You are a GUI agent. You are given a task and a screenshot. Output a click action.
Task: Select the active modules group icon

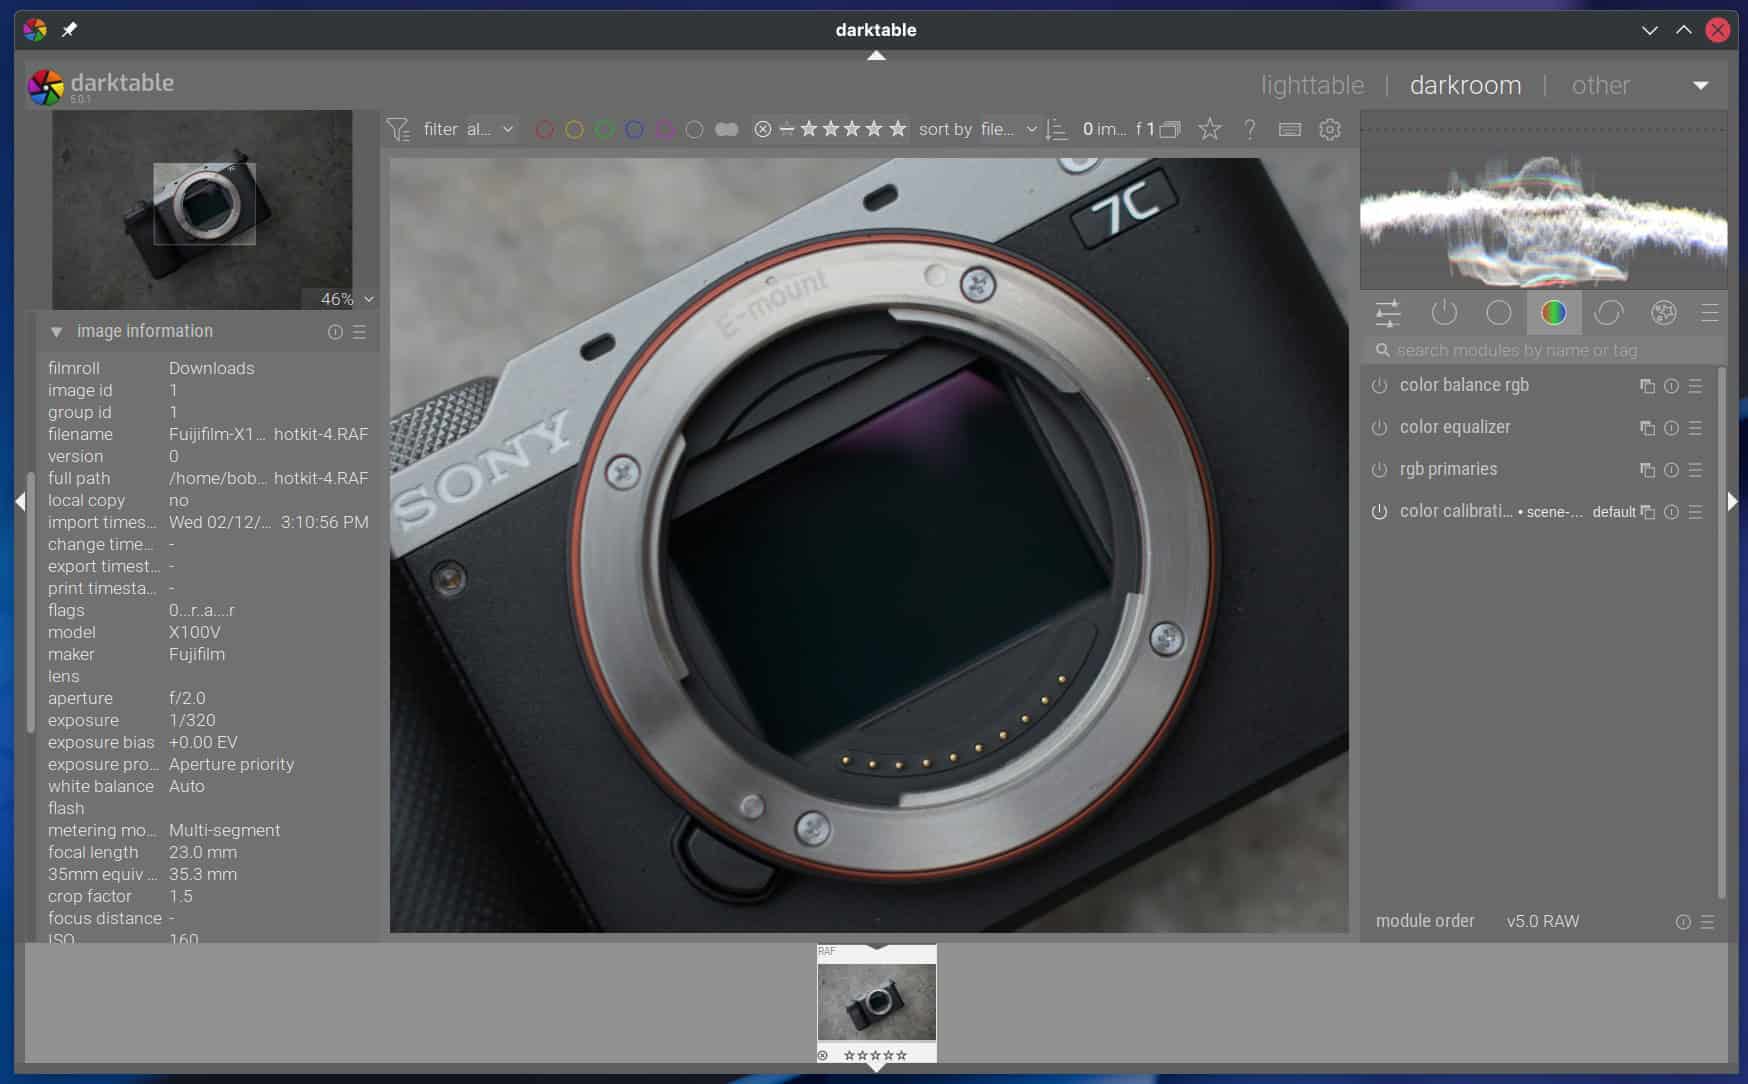(1444, 313)
